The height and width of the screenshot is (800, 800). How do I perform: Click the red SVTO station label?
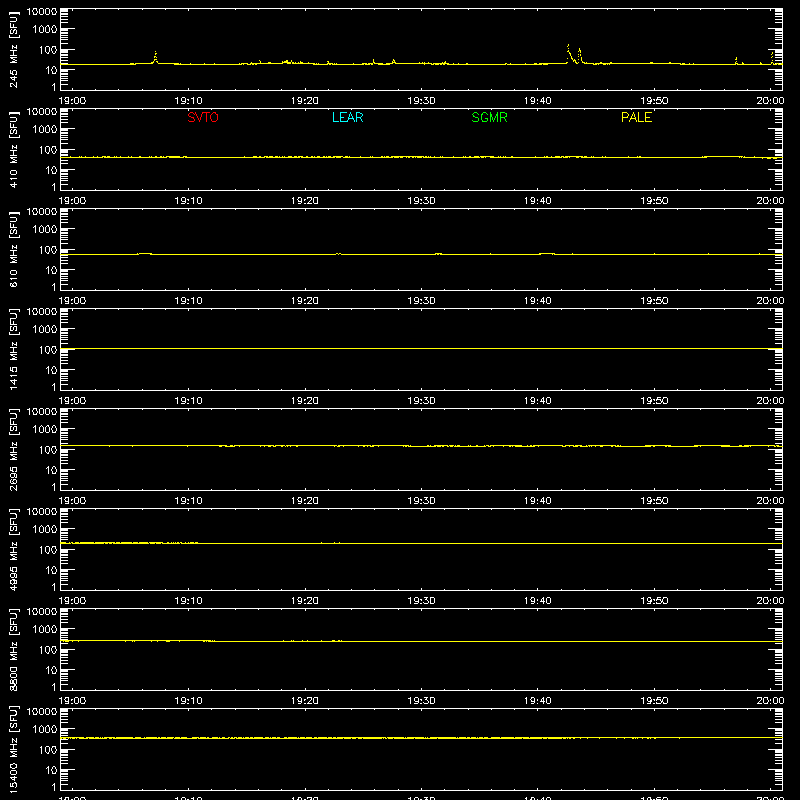[203, 117]
